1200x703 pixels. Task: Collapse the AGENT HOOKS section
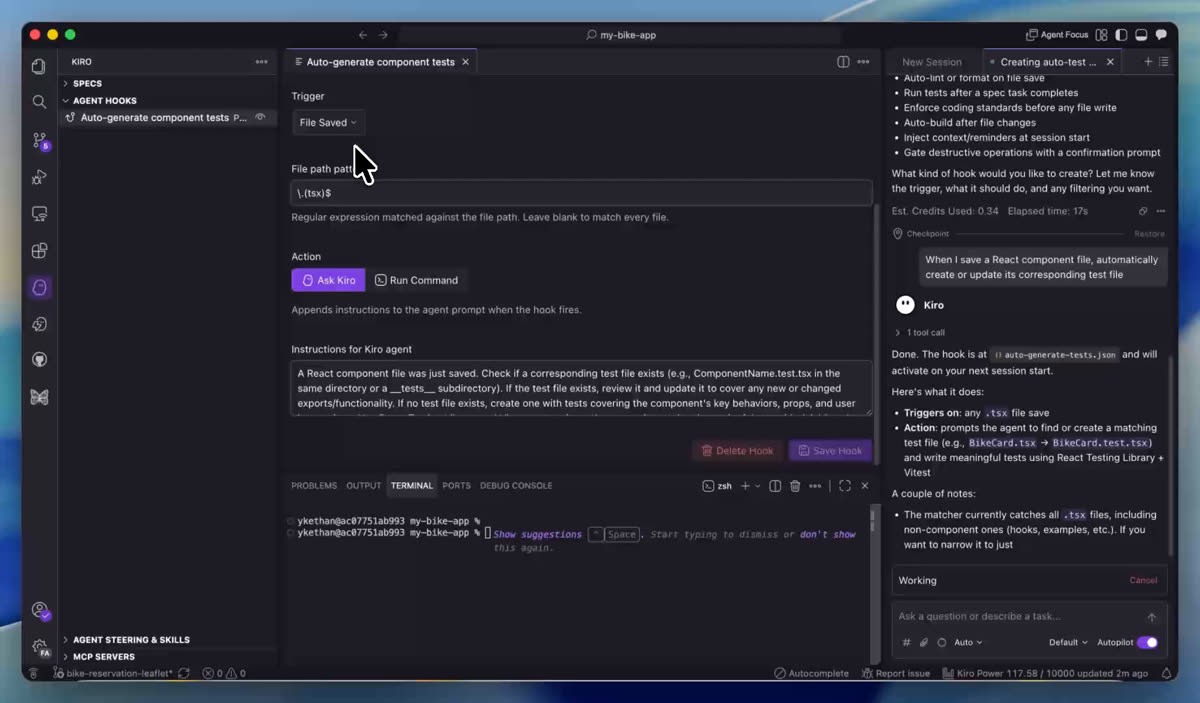(105, 101)
